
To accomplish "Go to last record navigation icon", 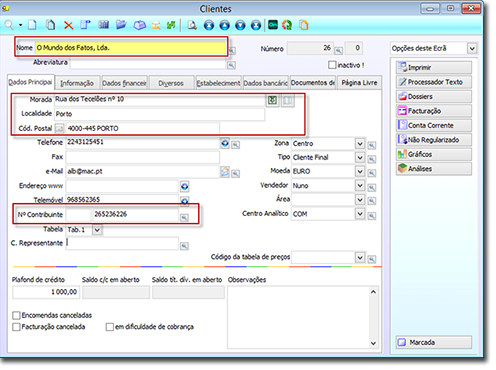I will pos(256,25).
